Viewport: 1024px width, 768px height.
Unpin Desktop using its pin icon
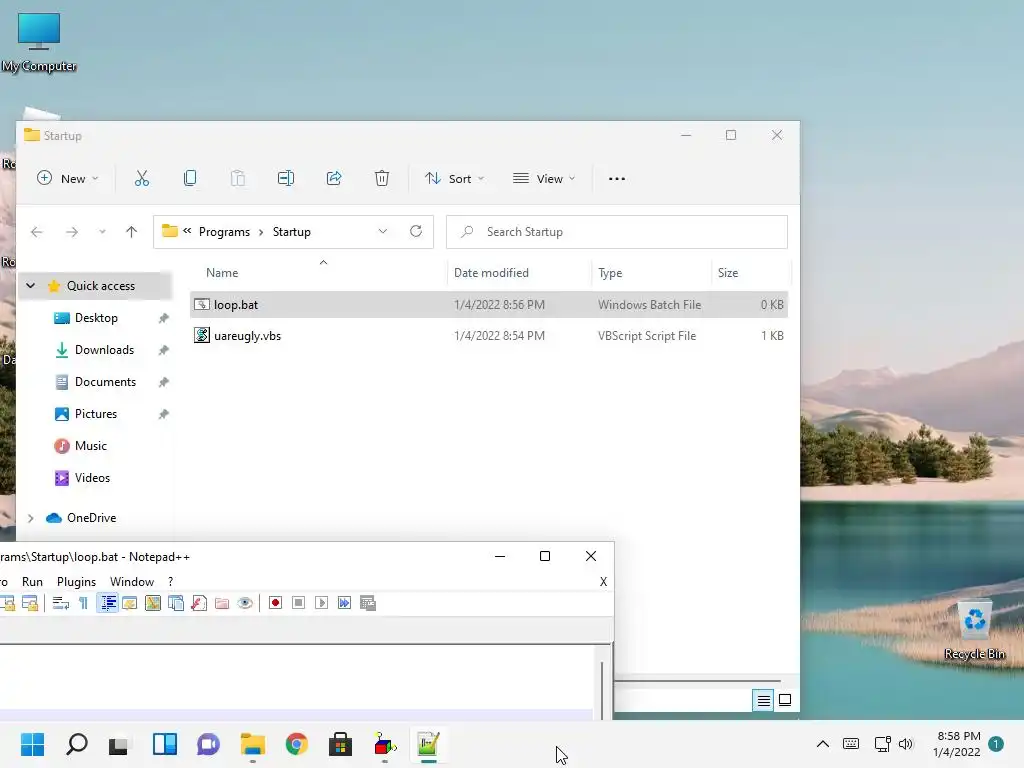click(163, 318)
